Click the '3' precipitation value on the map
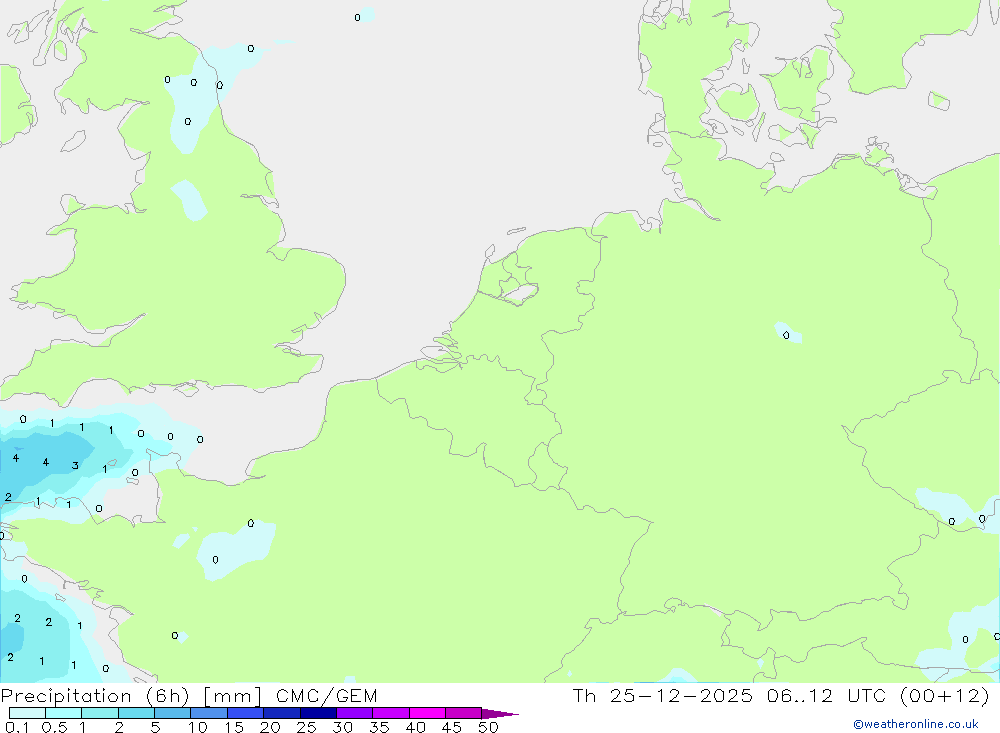Viewport: 1000px width, 733px height. point(75,466)
